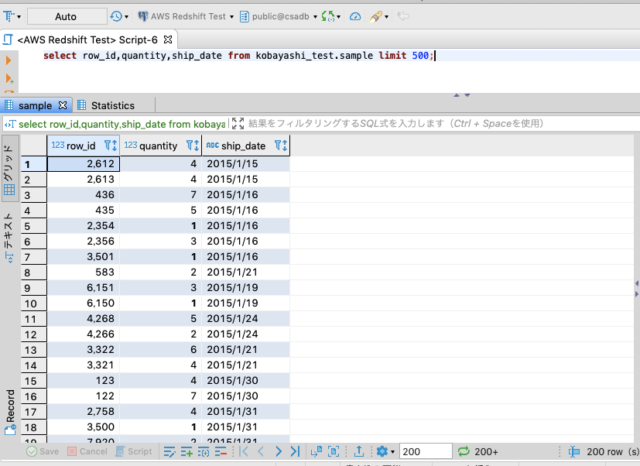The width and height of the screenshot is (640, 466).
Task: Expand the reconnect icon dropdown arrow
Action: (338, 17)
